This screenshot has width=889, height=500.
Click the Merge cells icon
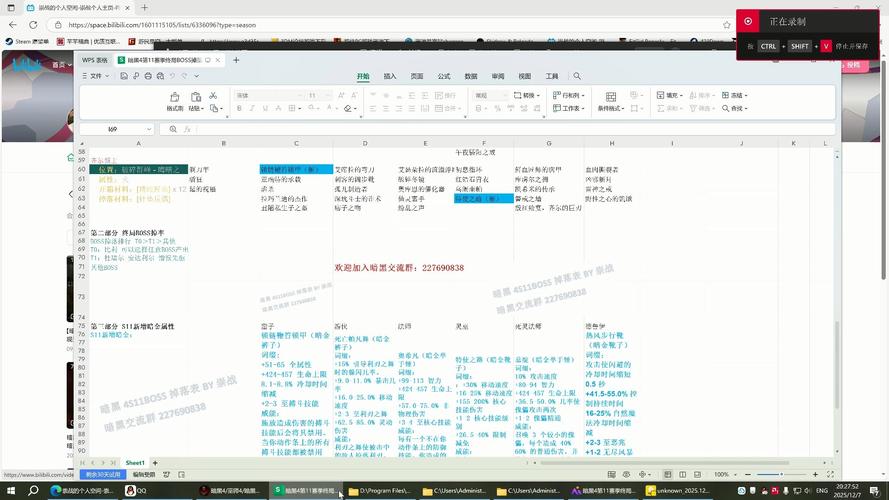pyautogui.click(x=438, y=108)
